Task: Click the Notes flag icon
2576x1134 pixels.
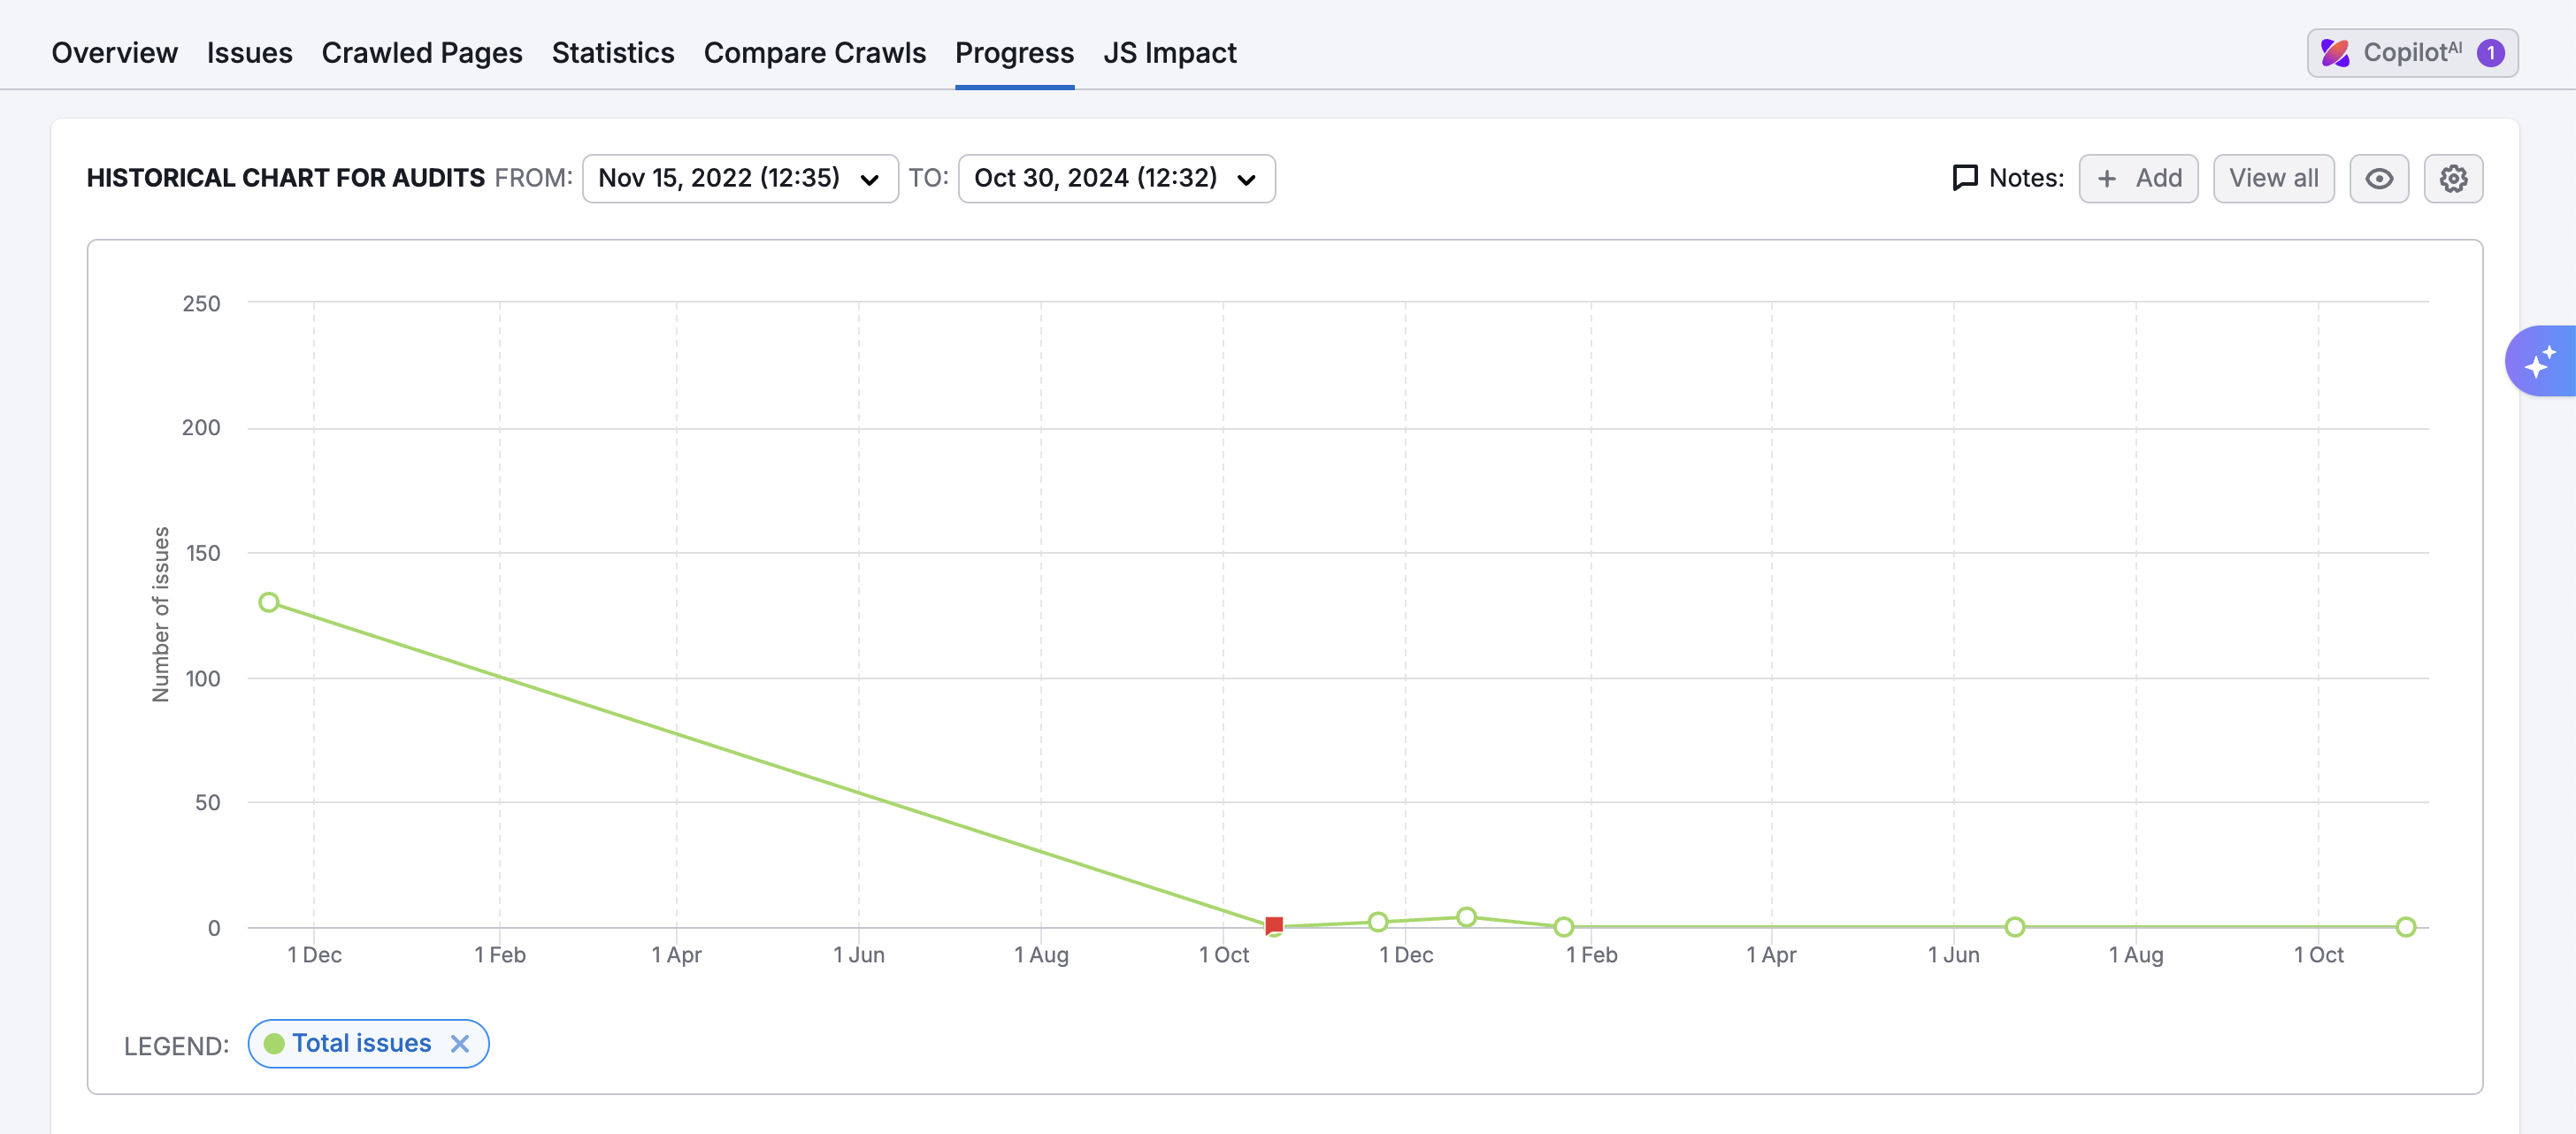Action: click(x=1964, y=178)
